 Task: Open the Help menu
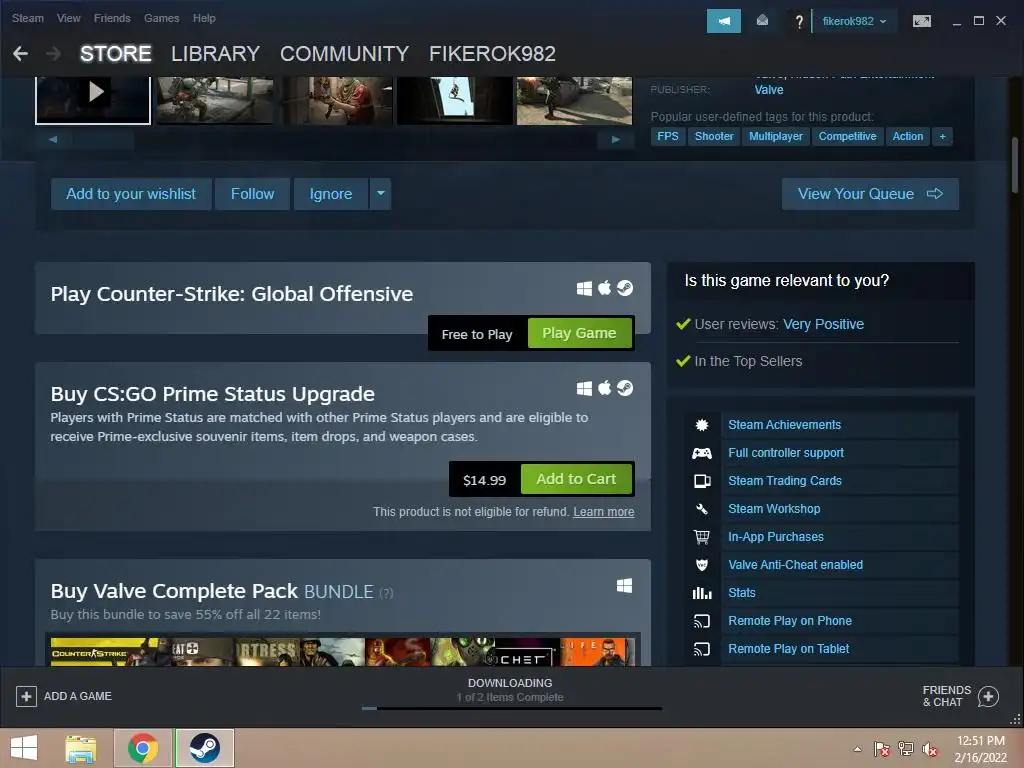tap(204, 18)
